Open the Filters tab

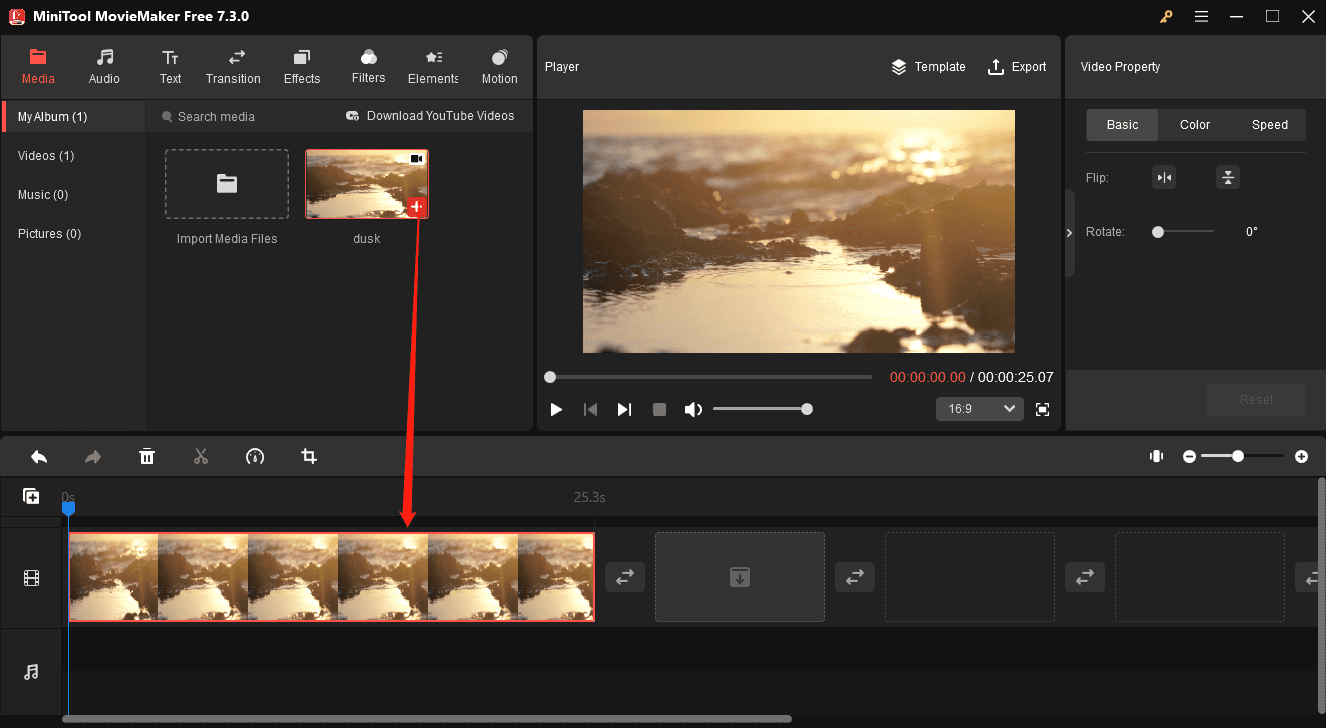[369, 66]
